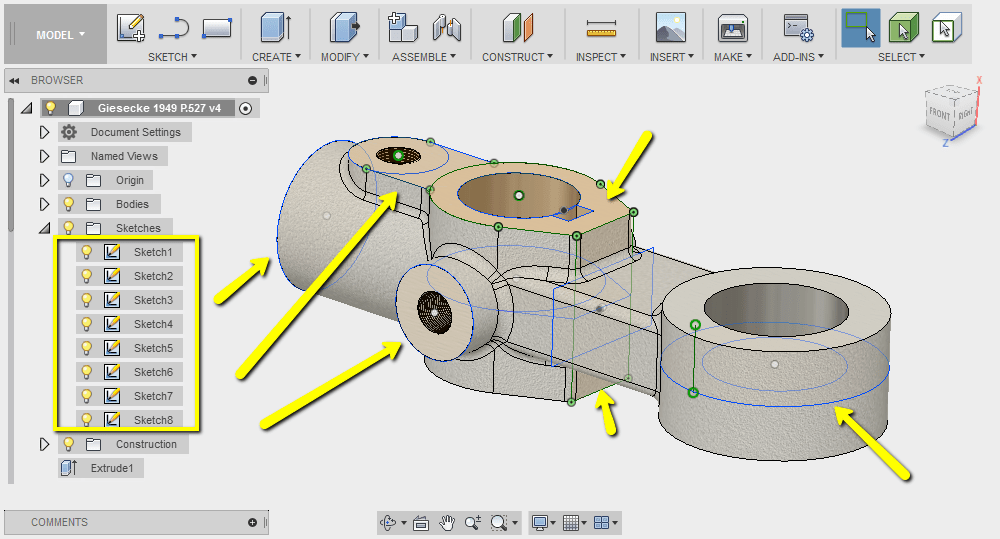
Task: Select the Pan hand tool
Action: (447, 523)
